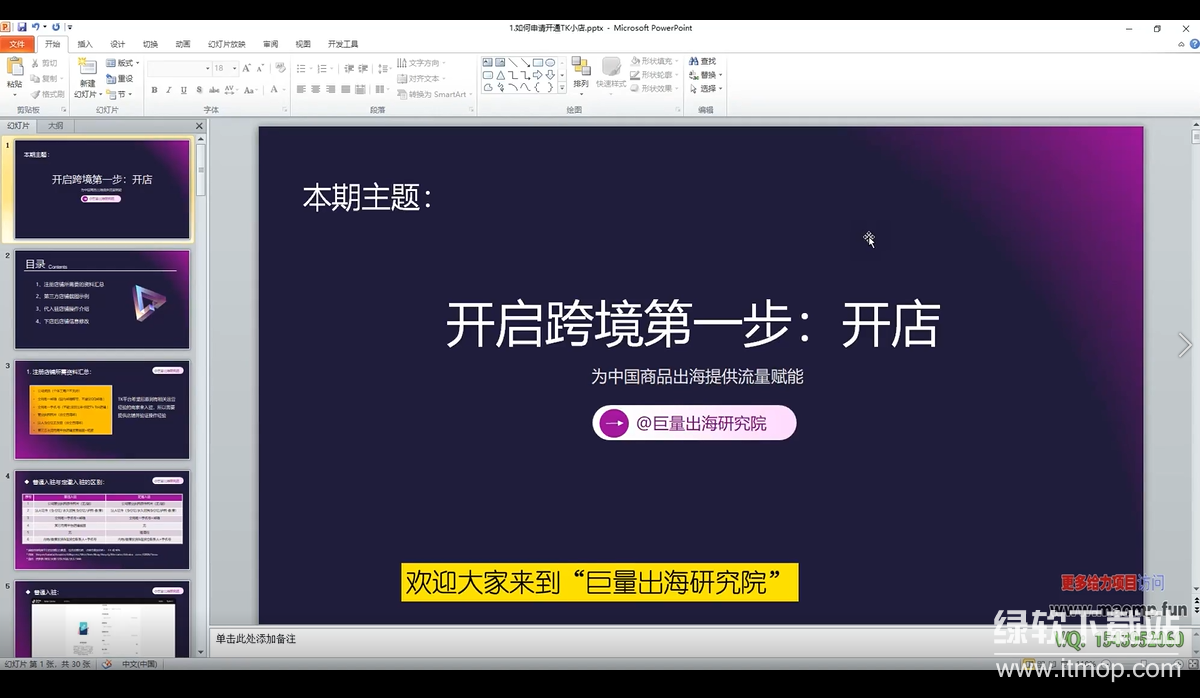Open the 排列 arrange tool
1200x698 pixels.
[581, 70]
